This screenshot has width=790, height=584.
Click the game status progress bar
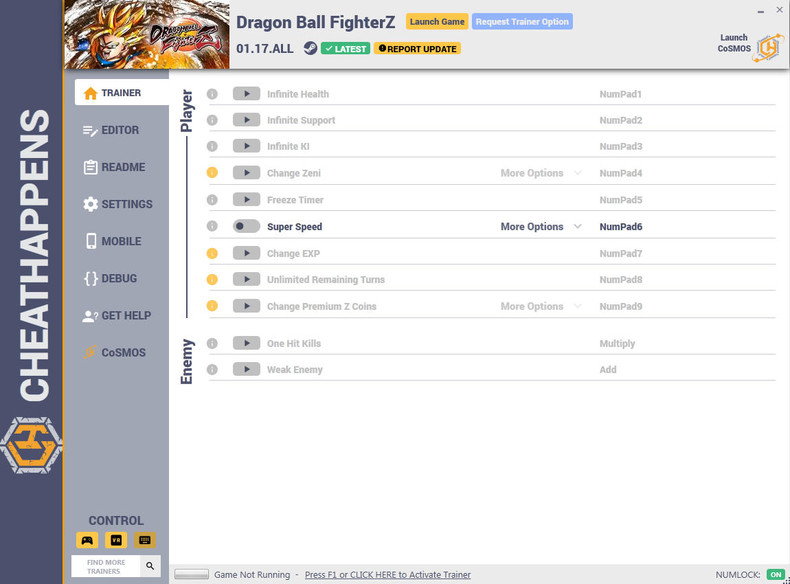[191, 574]
